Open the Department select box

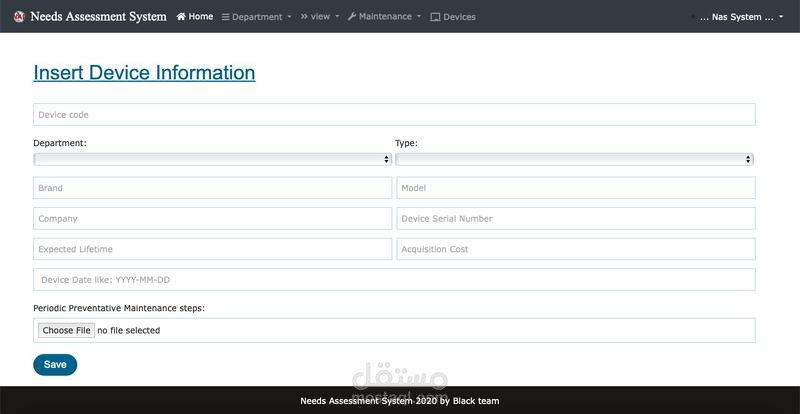(212, 159)
